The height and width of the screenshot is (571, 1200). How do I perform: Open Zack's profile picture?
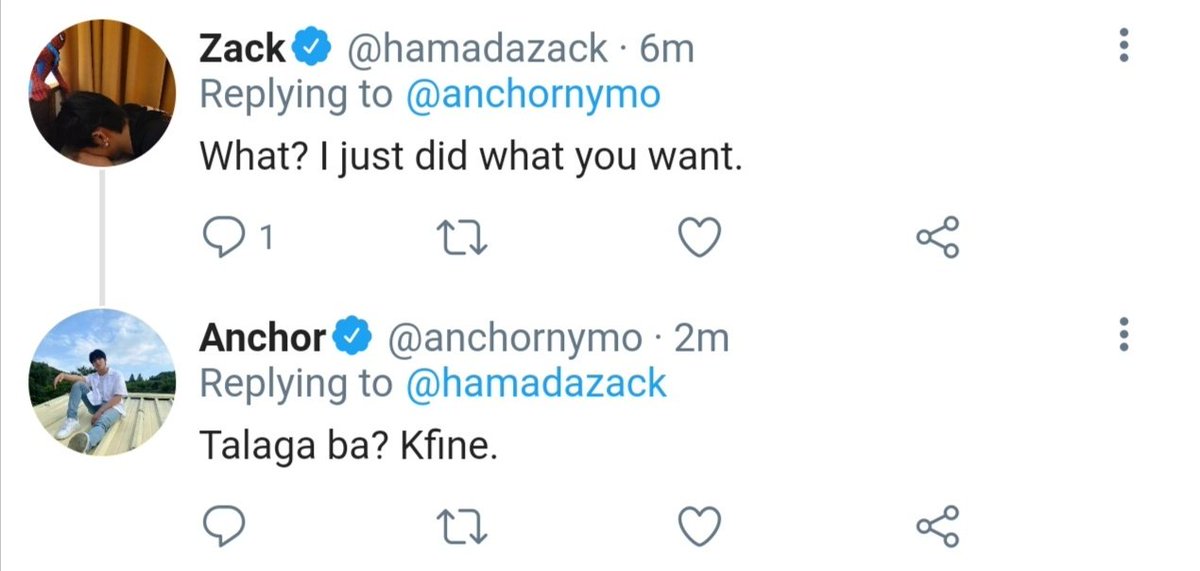click(102, 92)
